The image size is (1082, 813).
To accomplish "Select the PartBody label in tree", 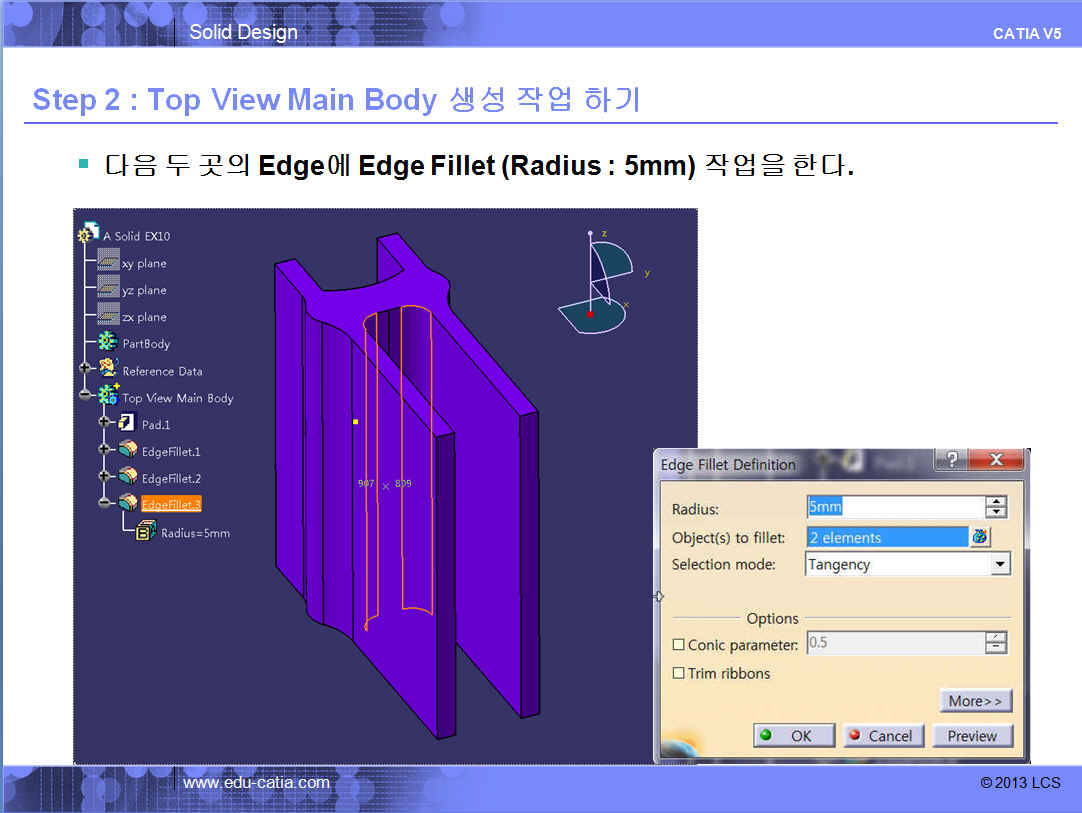I will [x=146, y=344].
